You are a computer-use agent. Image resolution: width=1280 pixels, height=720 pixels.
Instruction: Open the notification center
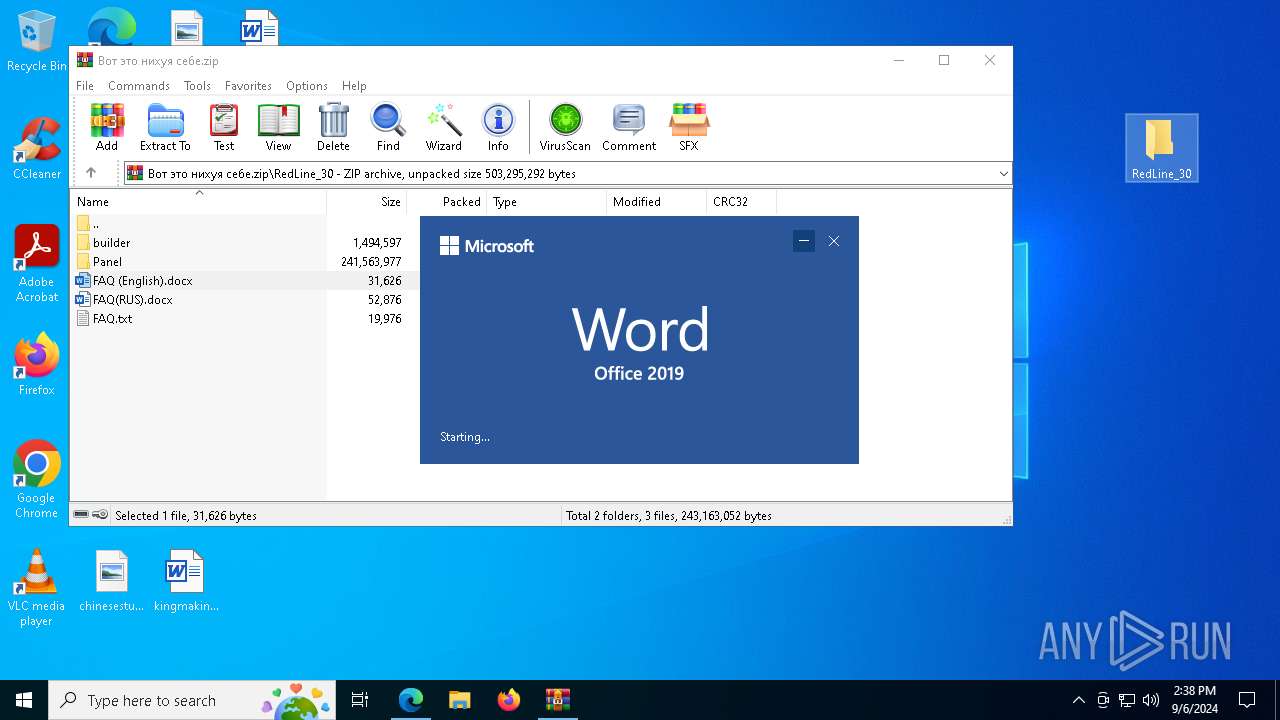[1247, 700]
